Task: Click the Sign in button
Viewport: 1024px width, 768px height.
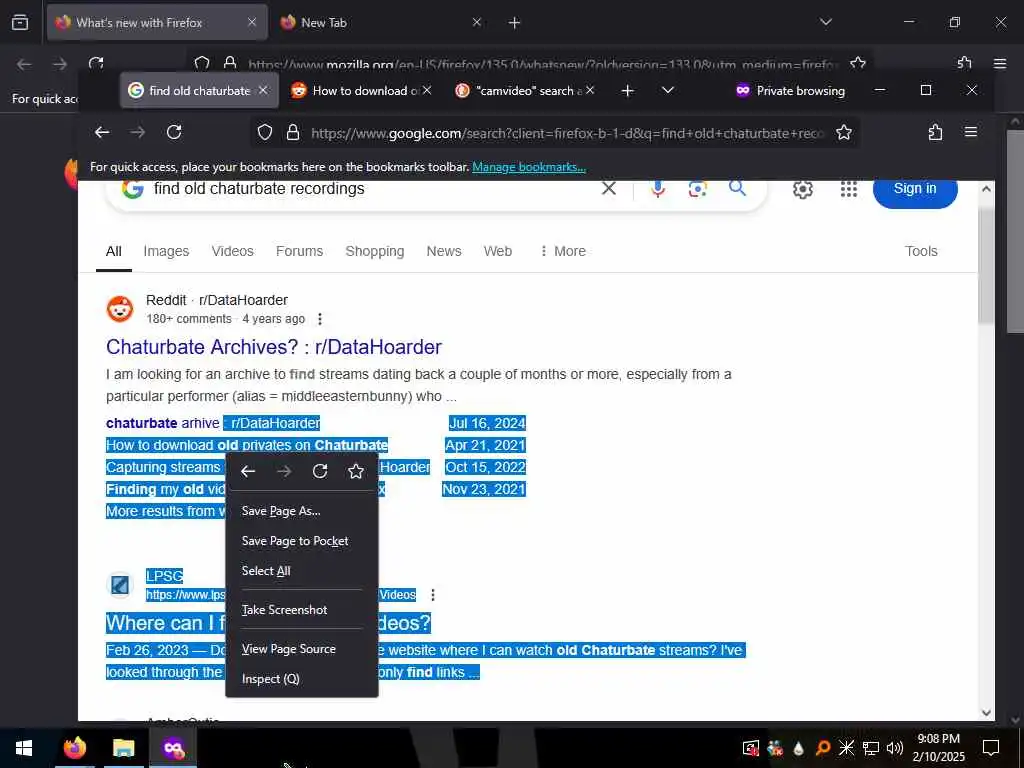Action: [915, 189]
